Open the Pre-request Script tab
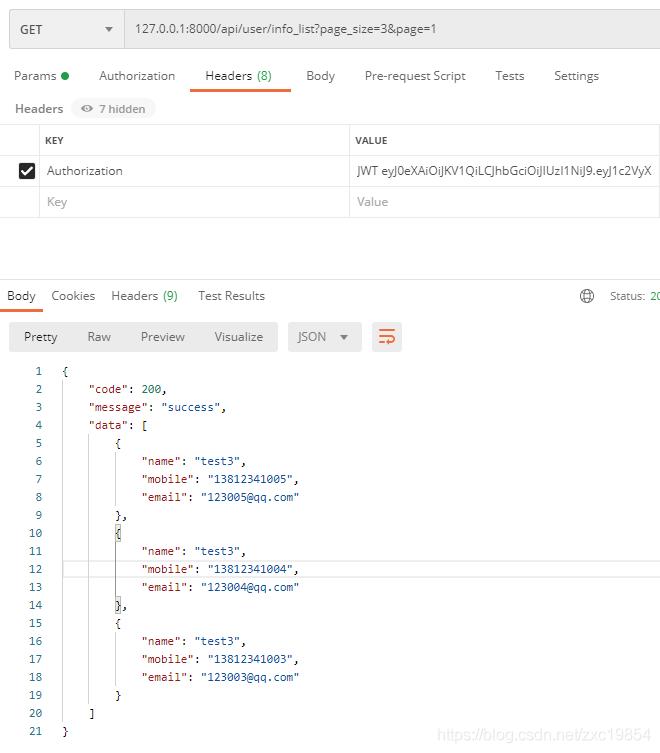Viewport: 660px width, 753px height. [x=415, y=76]
